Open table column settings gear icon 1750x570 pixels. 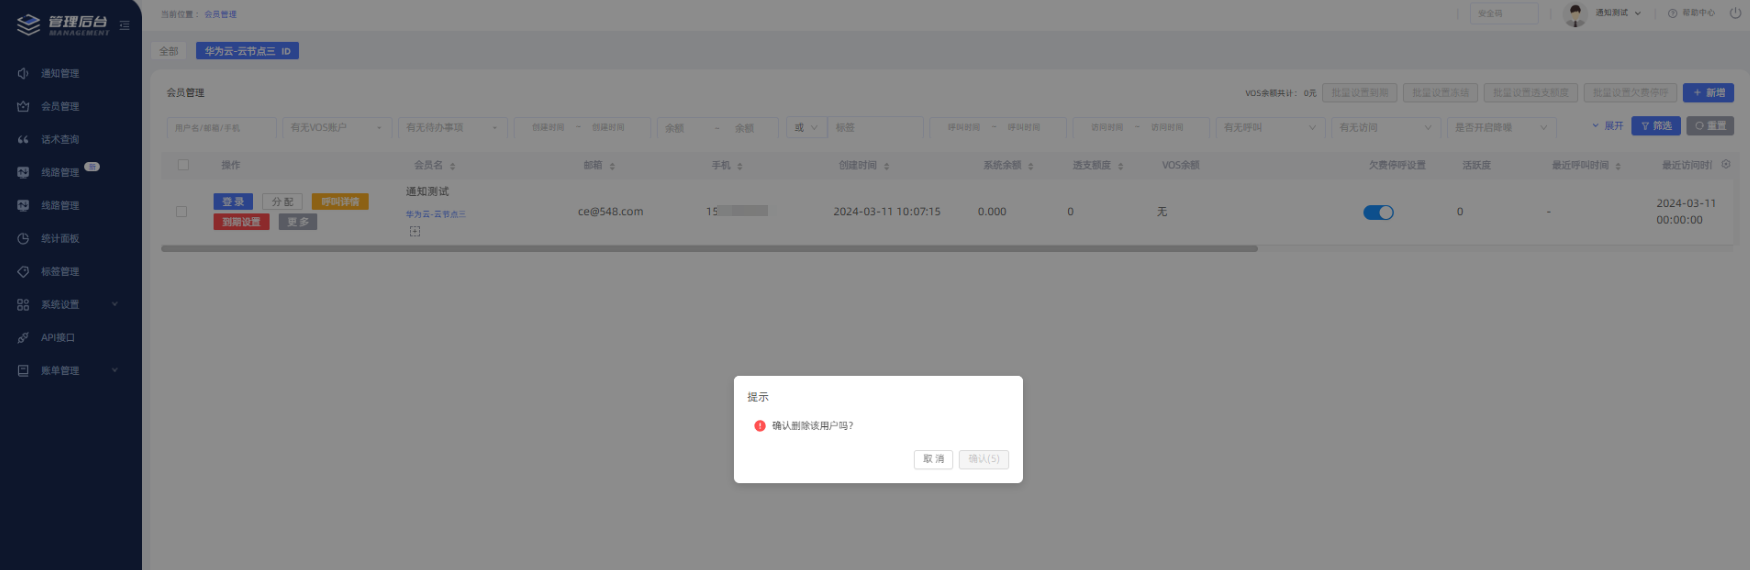pyautogui.click(x=1725, y=164)
